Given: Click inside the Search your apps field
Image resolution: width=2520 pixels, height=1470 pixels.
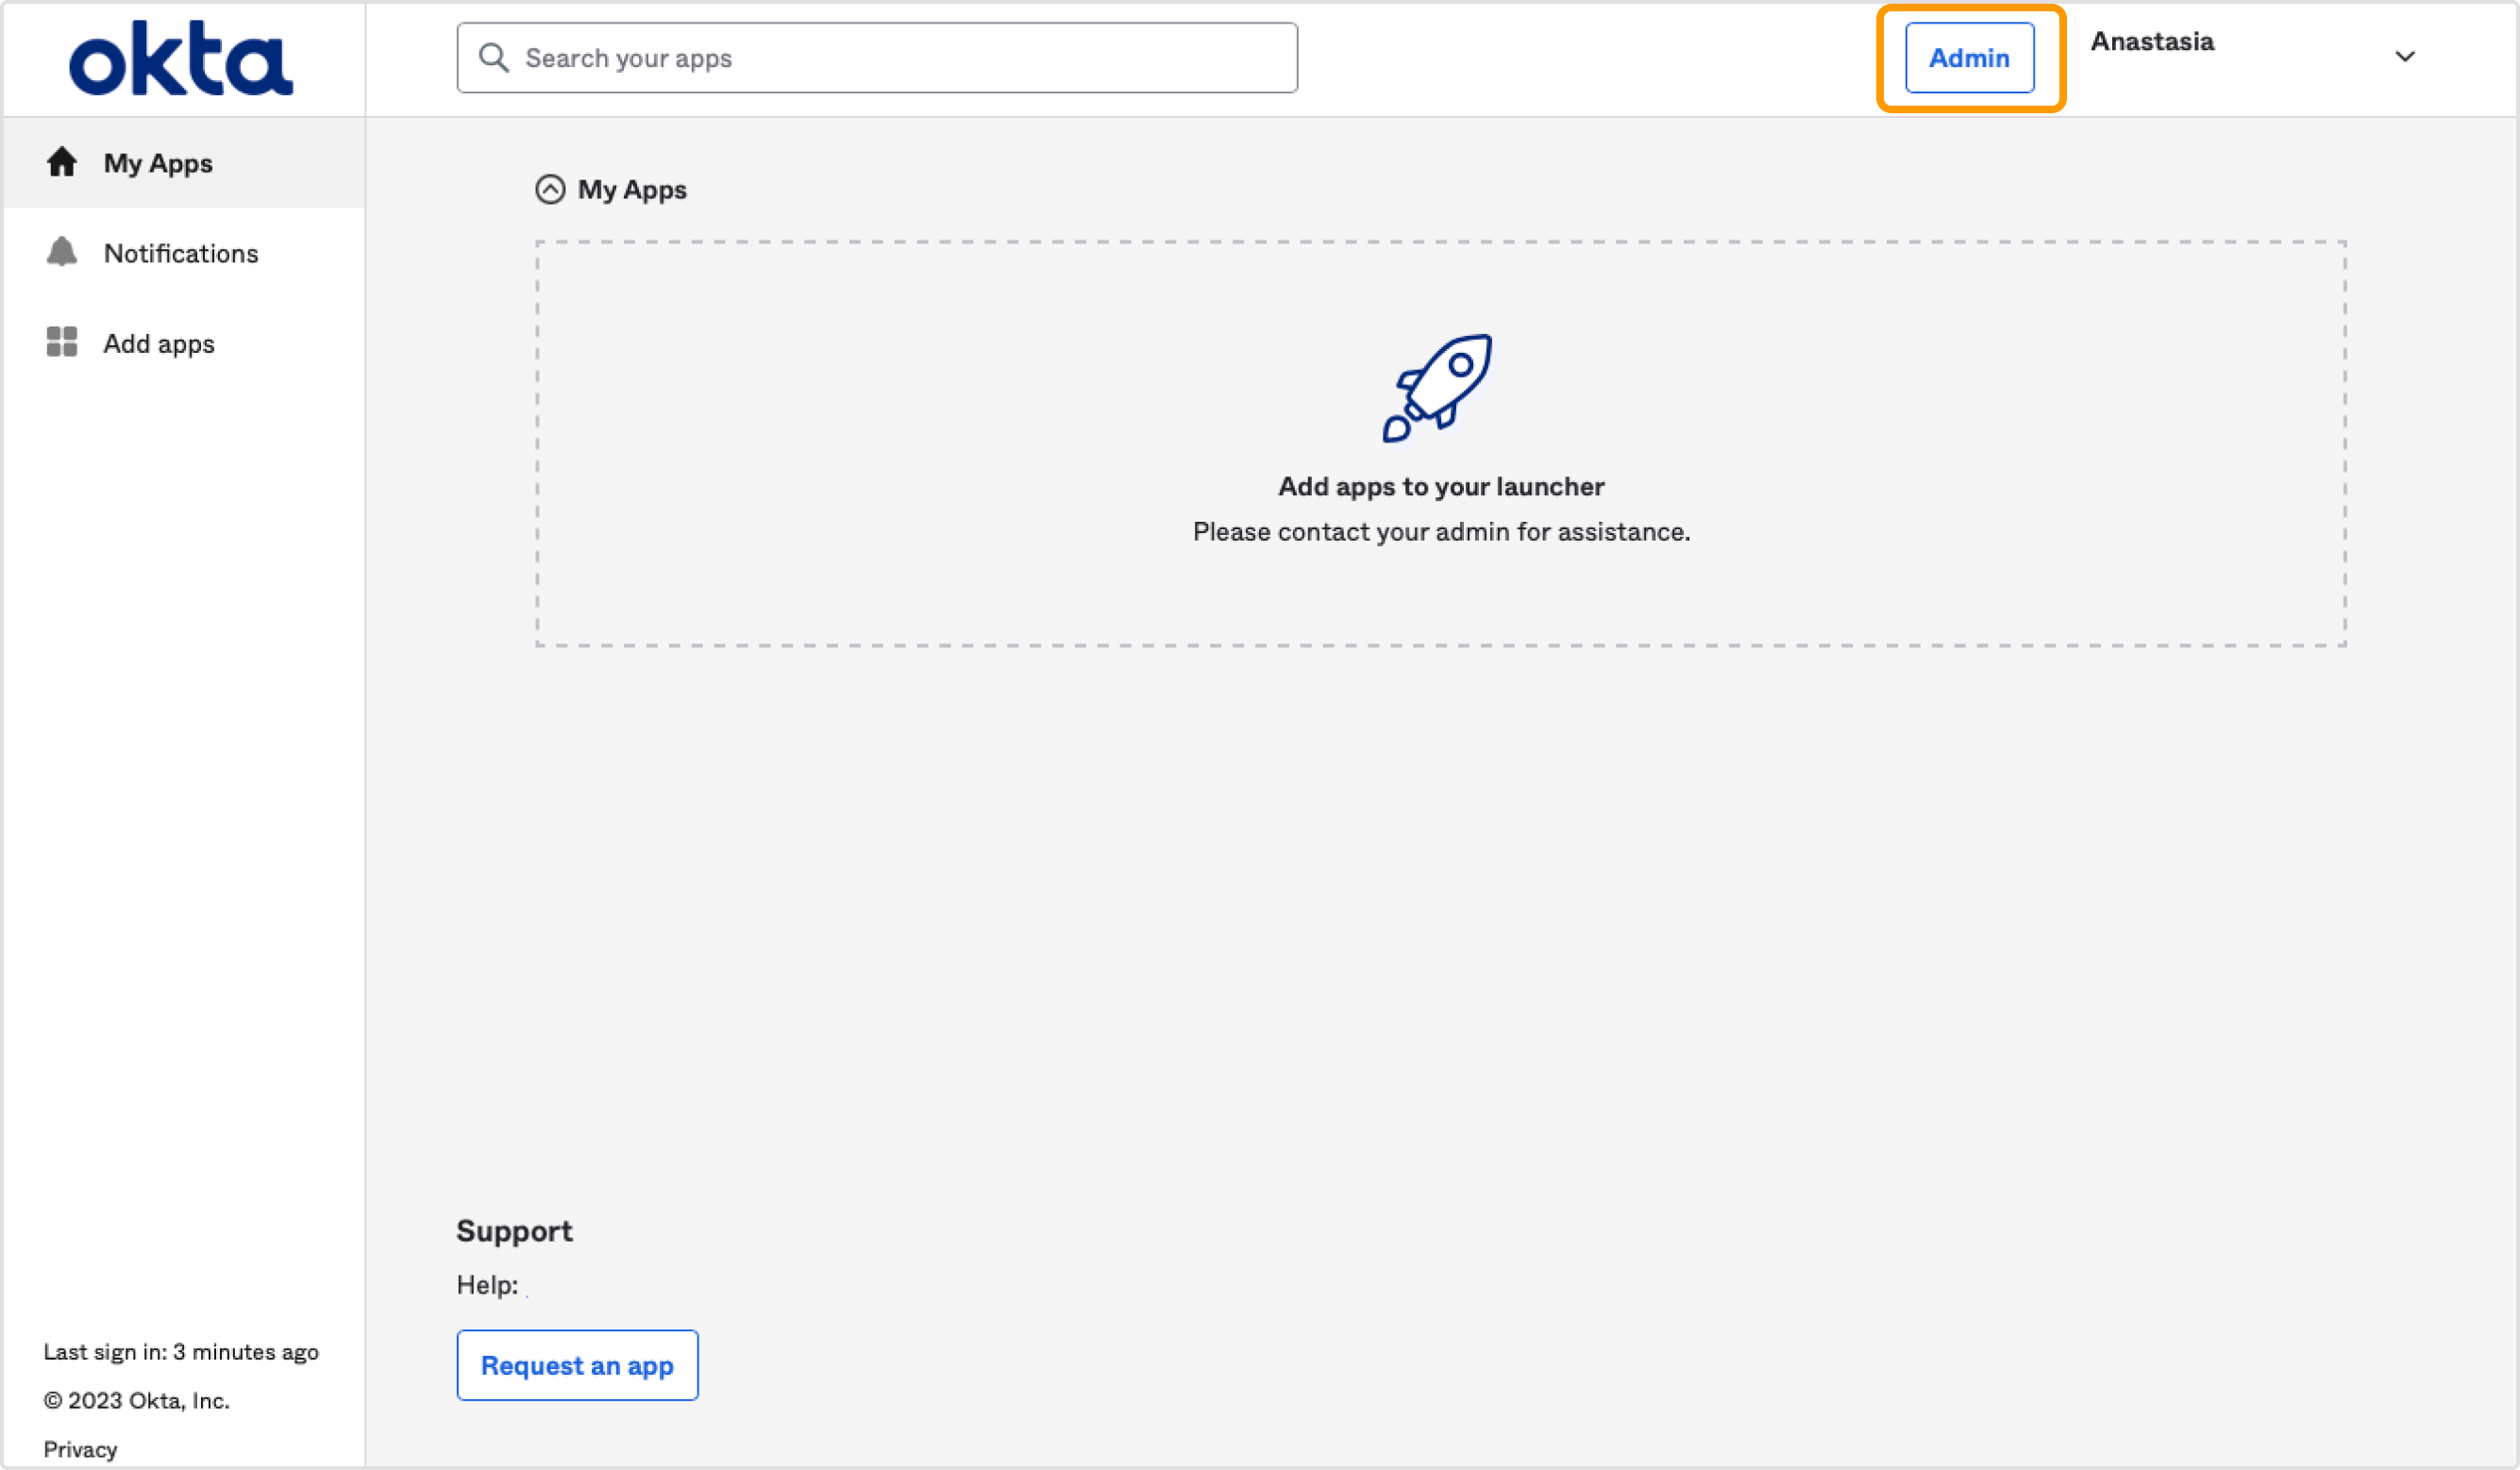Looking at the screenshot, I should 876,57.
